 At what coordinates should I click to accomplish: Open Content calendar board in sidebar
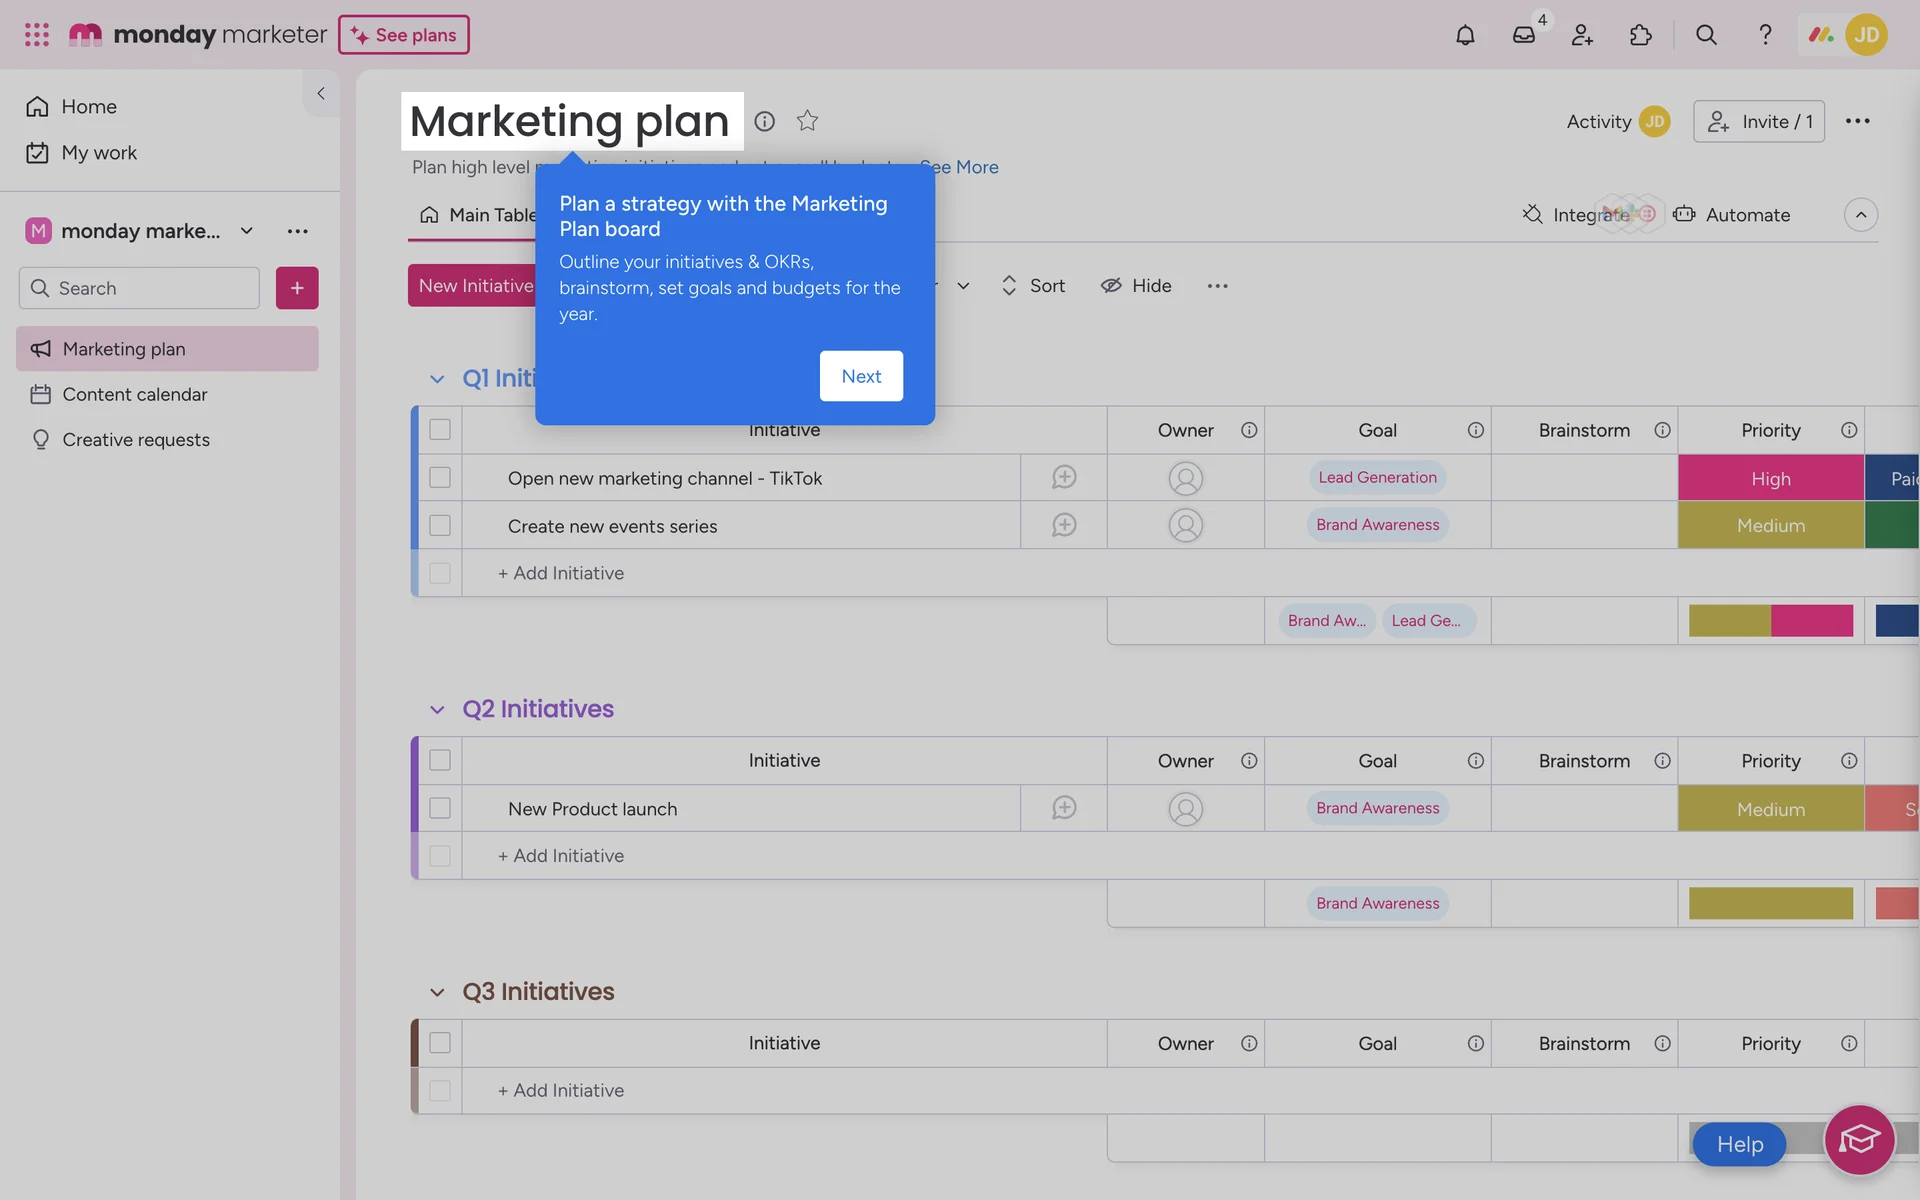pos(135,395)
